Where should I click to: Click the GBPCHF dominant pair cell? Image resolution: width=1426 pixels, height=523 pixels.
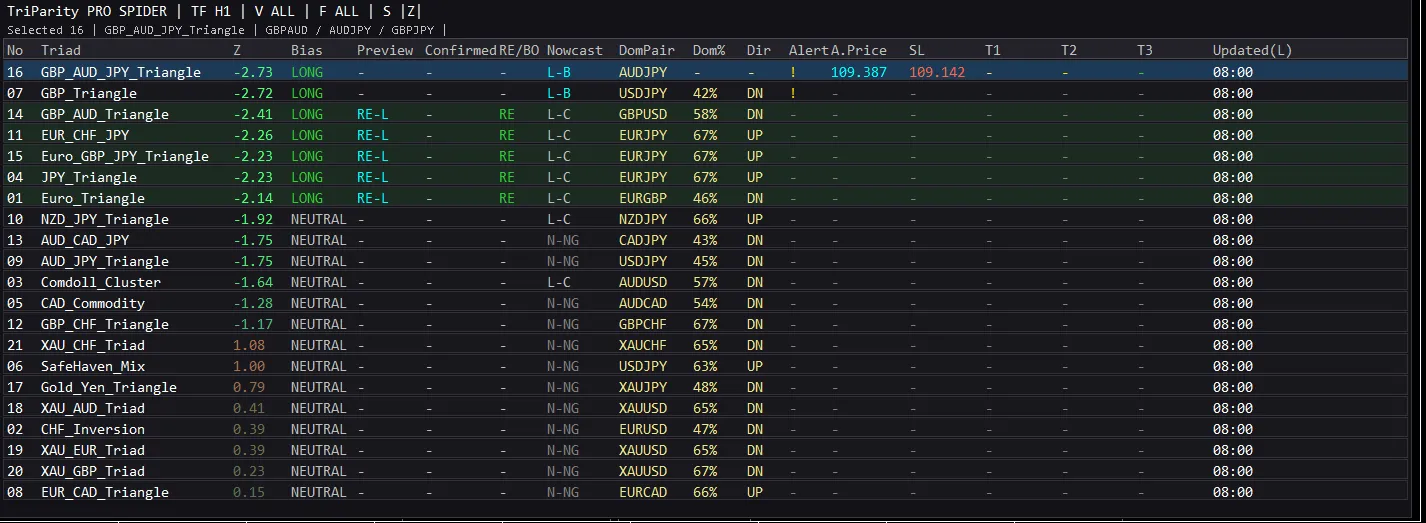[x=643, y=324]
